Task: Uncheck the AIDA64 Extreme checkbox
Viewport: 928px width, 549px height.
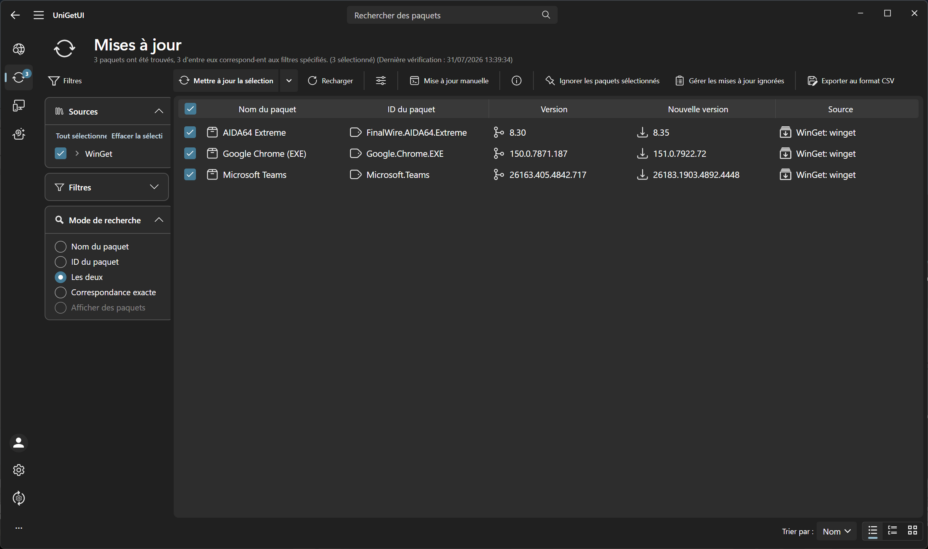Action: 190,133
